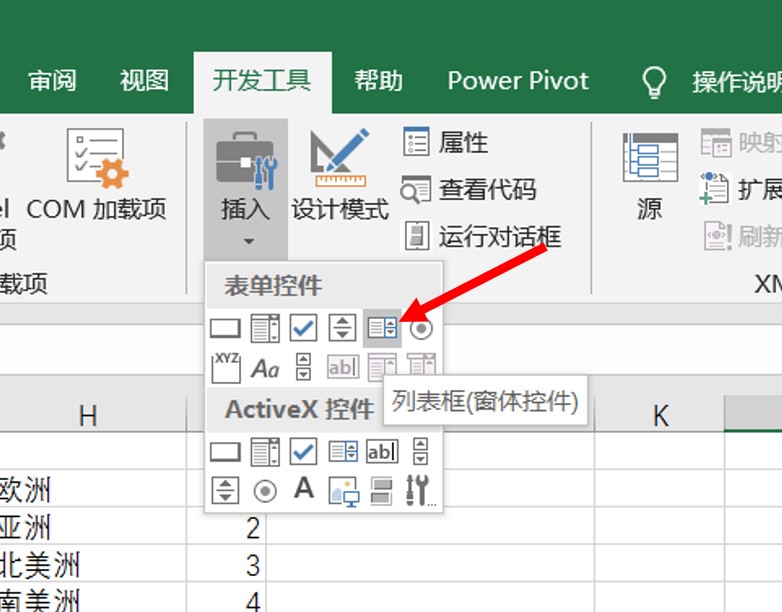Insert an ActiveX Check Box

coord(303,452)
